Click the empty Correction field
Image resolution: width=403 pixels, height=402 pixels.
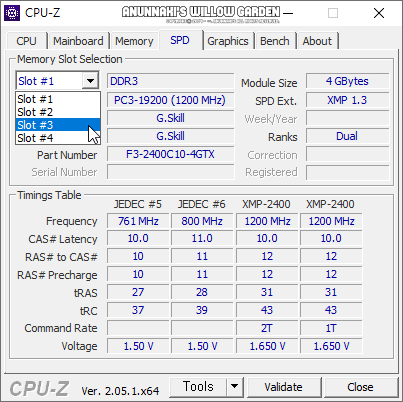point(347,154)
